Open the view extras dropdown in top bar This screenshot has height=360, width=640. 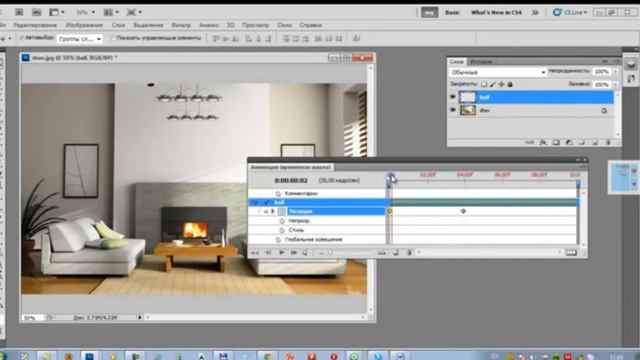pyautogui.click(x=57, y=12)
